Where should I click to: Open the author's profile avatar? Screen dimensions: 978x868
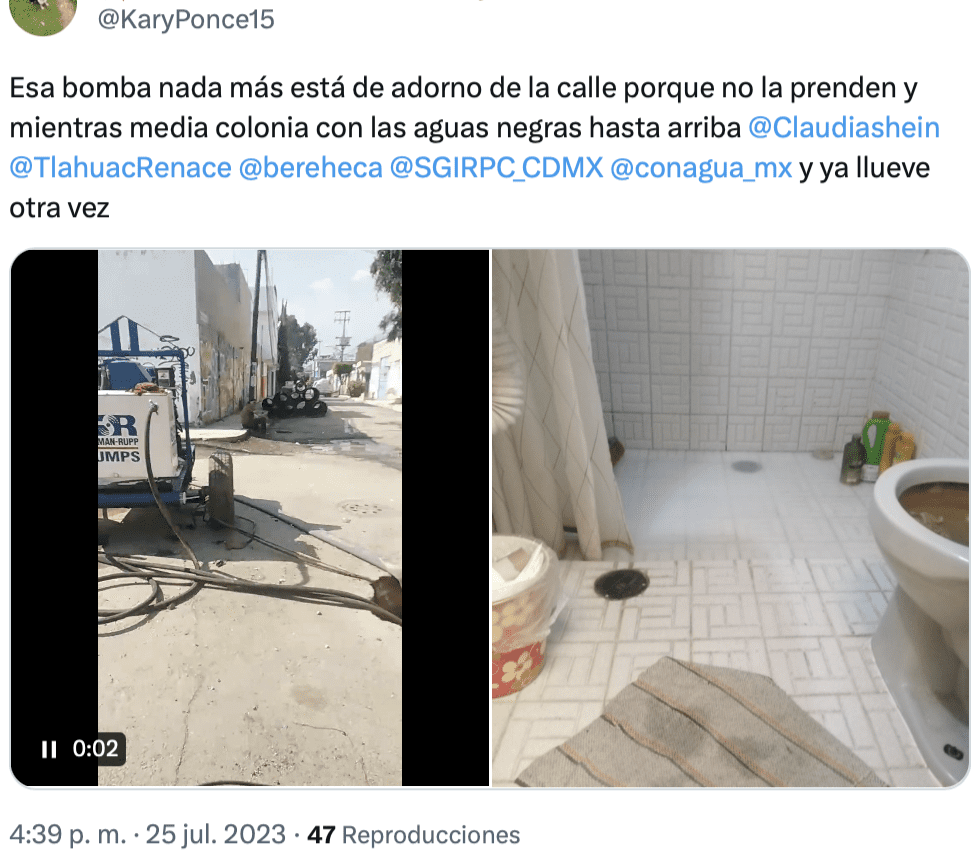pyautogui.click(x=44, y=12)
